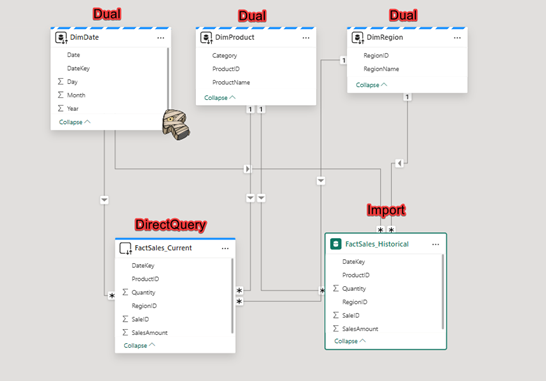Collapse the FactSales_Historical table card
546x381 pixels.
350,341
